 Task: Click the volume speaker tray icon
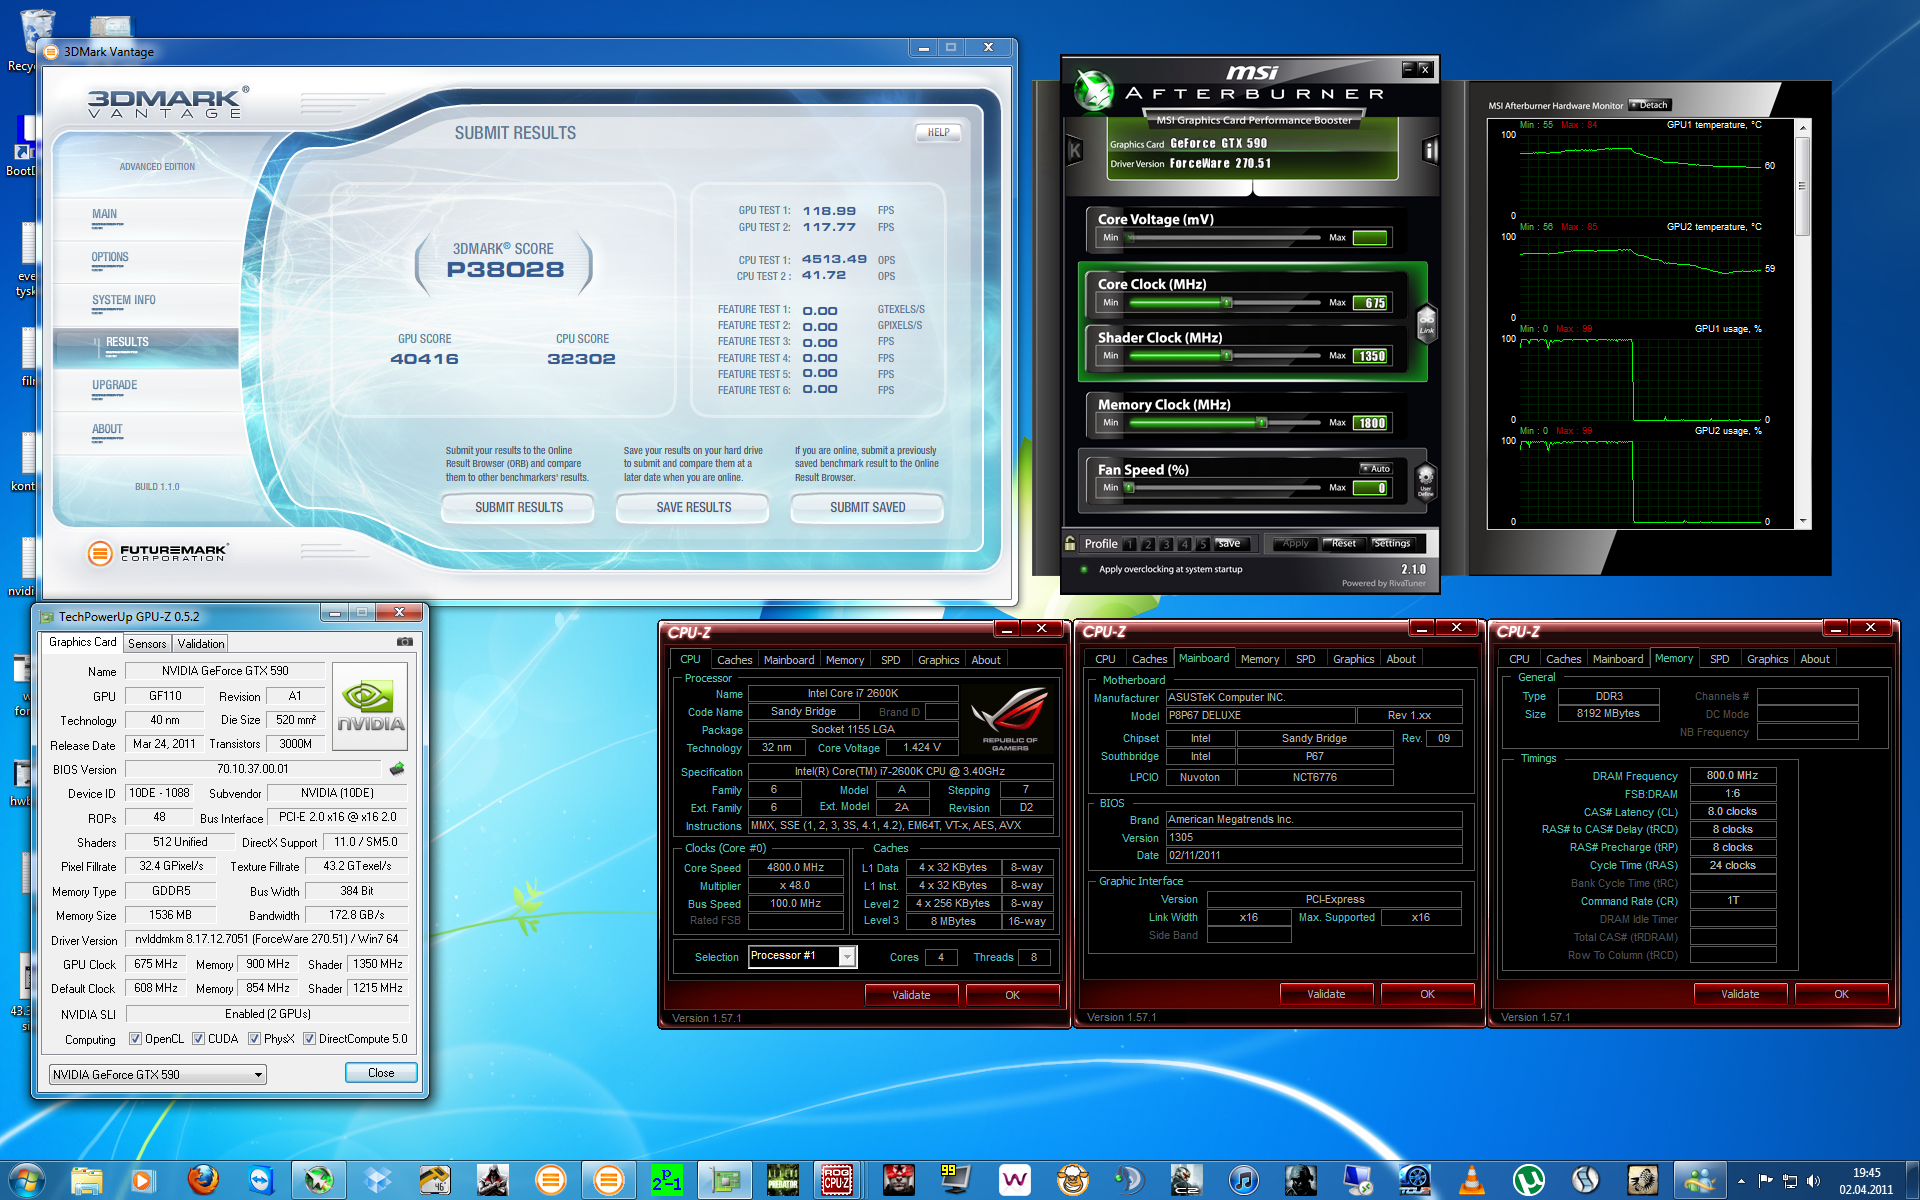(x=1813, y=1181)
